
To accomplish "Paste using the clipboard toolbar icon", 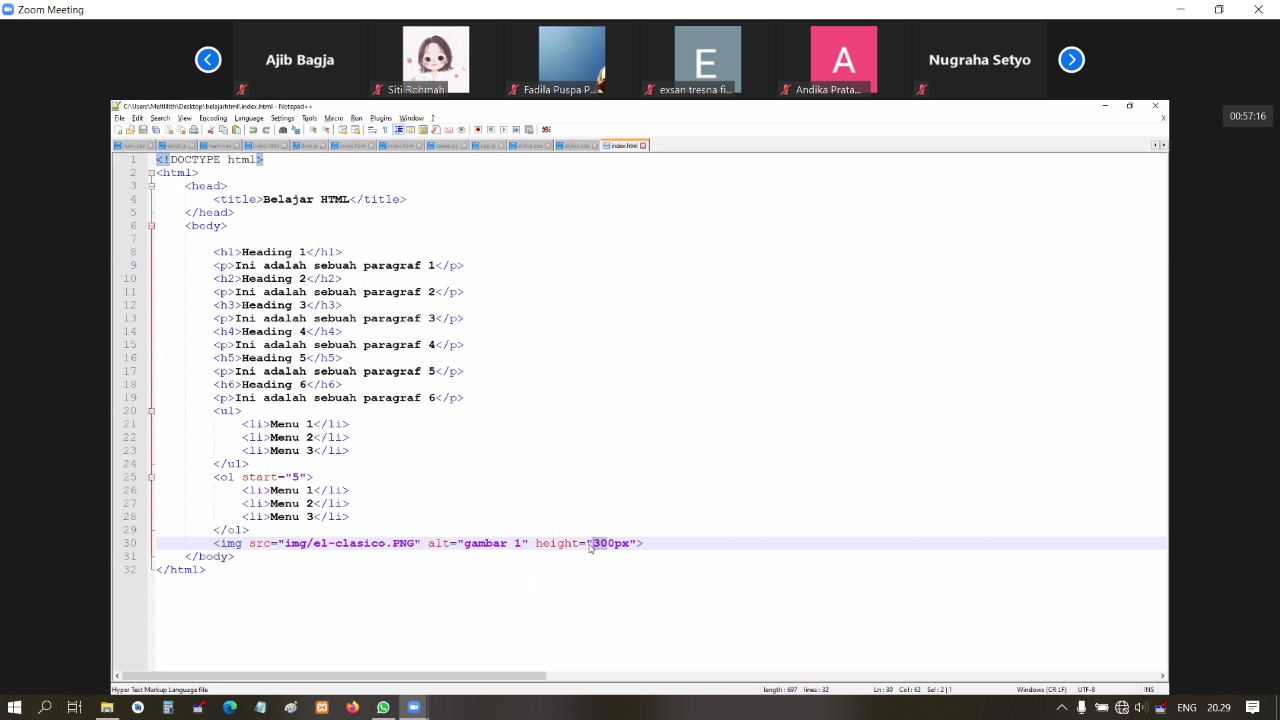I will coord(236,130).
